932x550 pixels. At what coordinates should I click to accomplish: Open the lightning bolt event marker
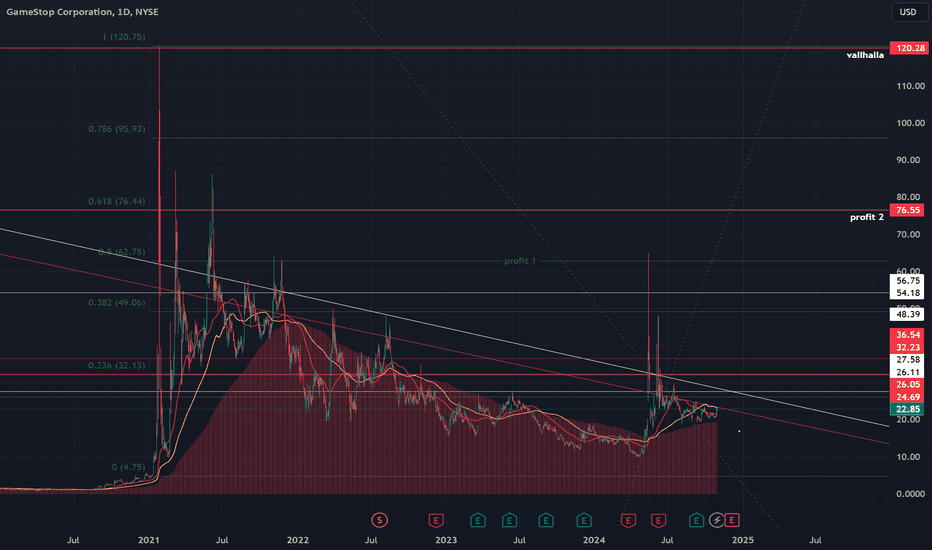717,520
